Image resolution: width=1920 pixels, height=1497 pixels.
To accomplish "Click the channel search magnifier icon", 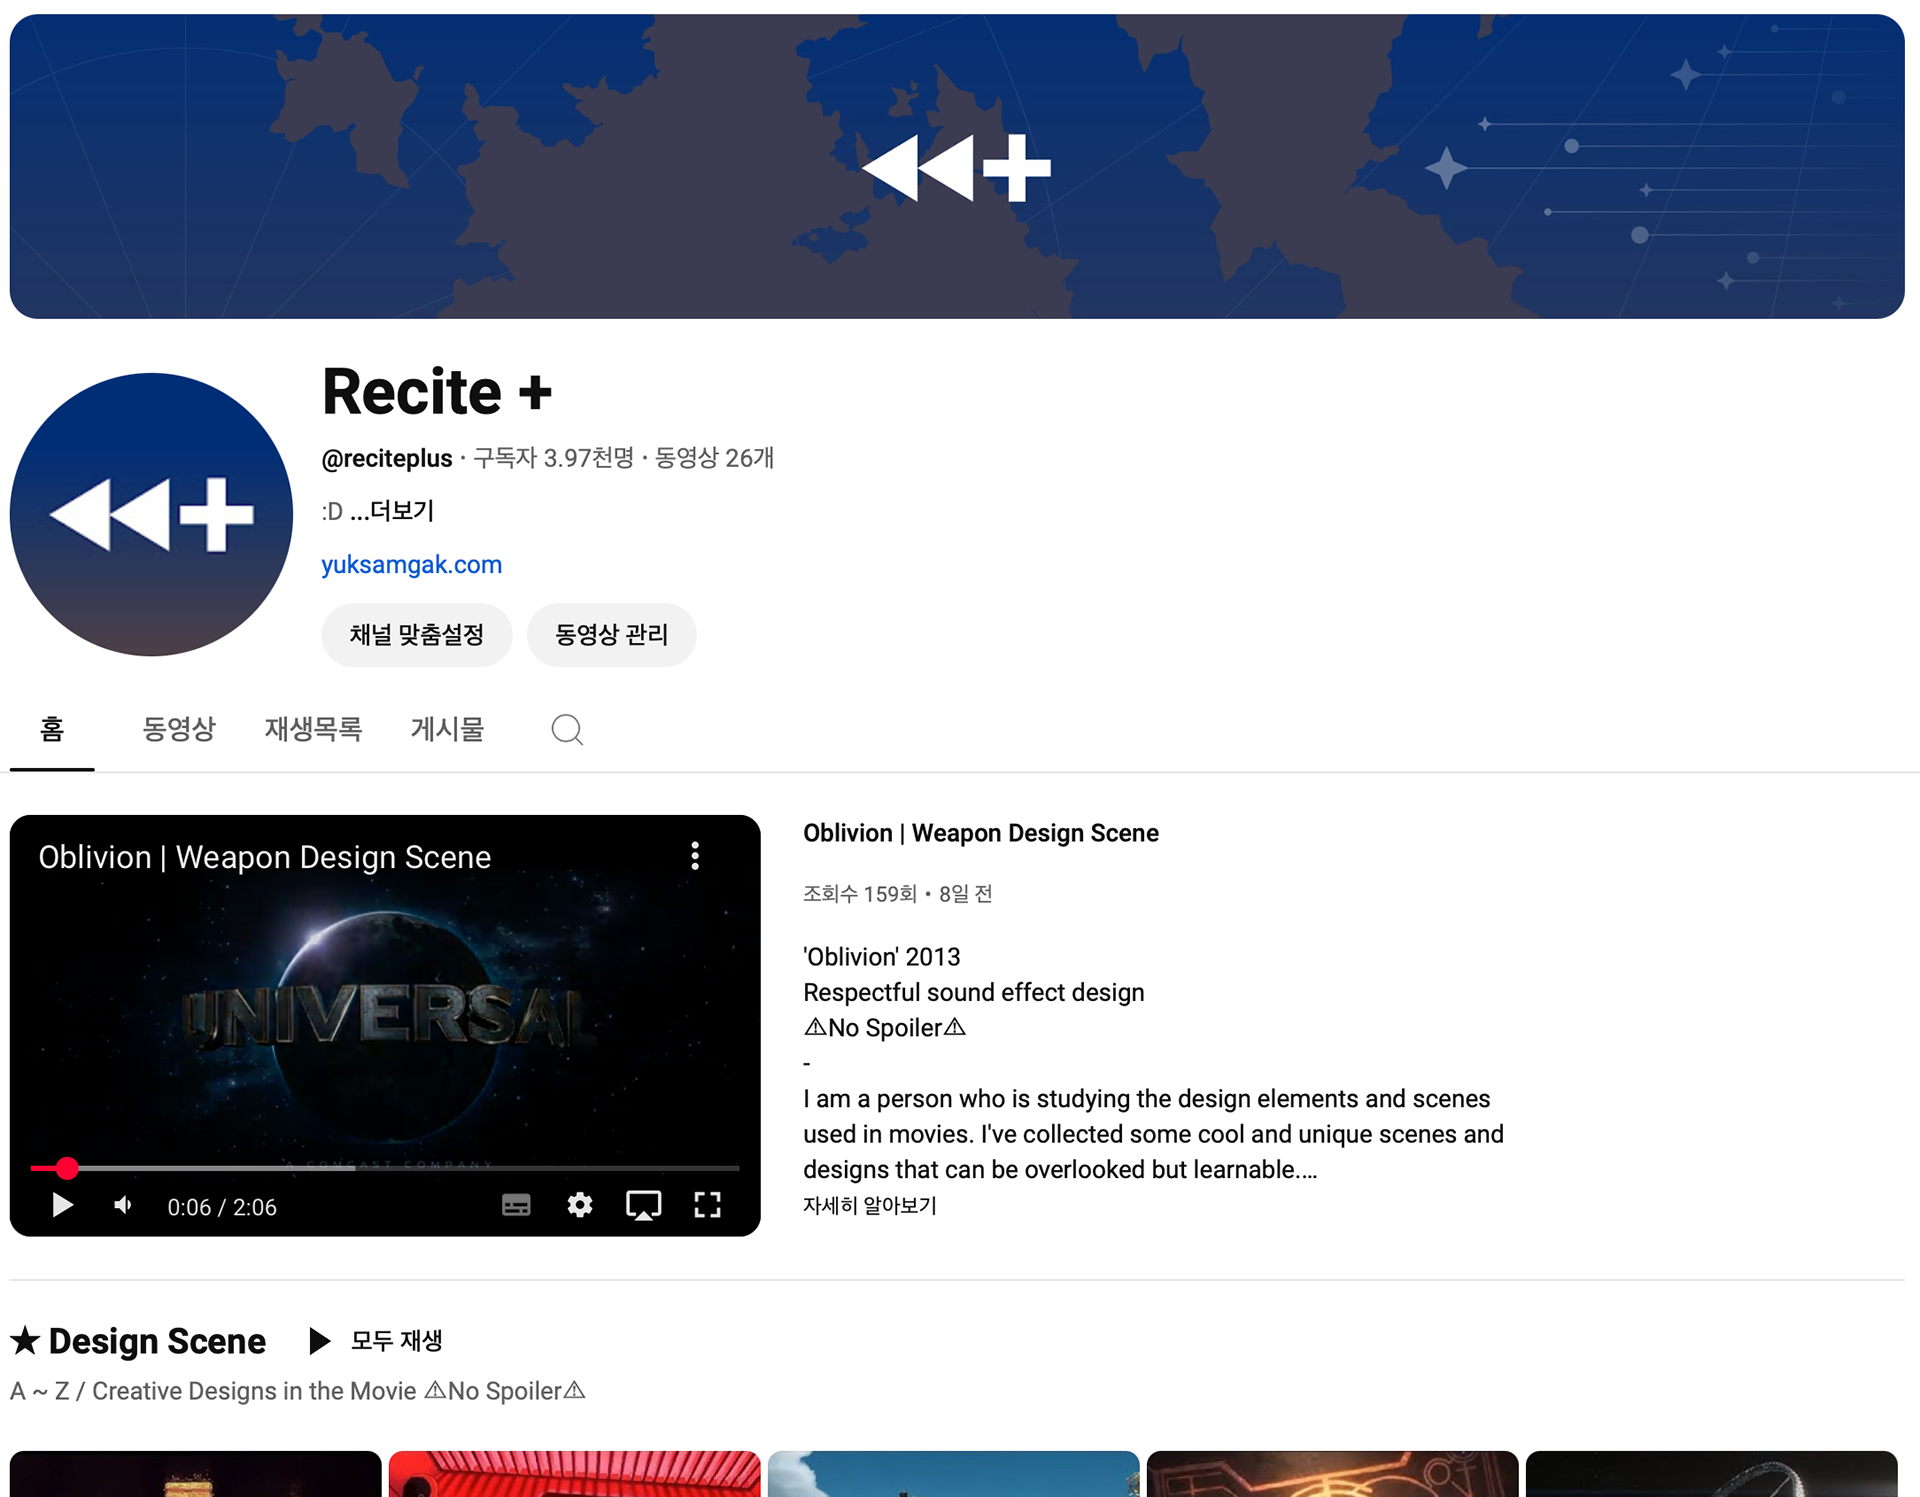I will pyautogui.click(x=567, y=729).
